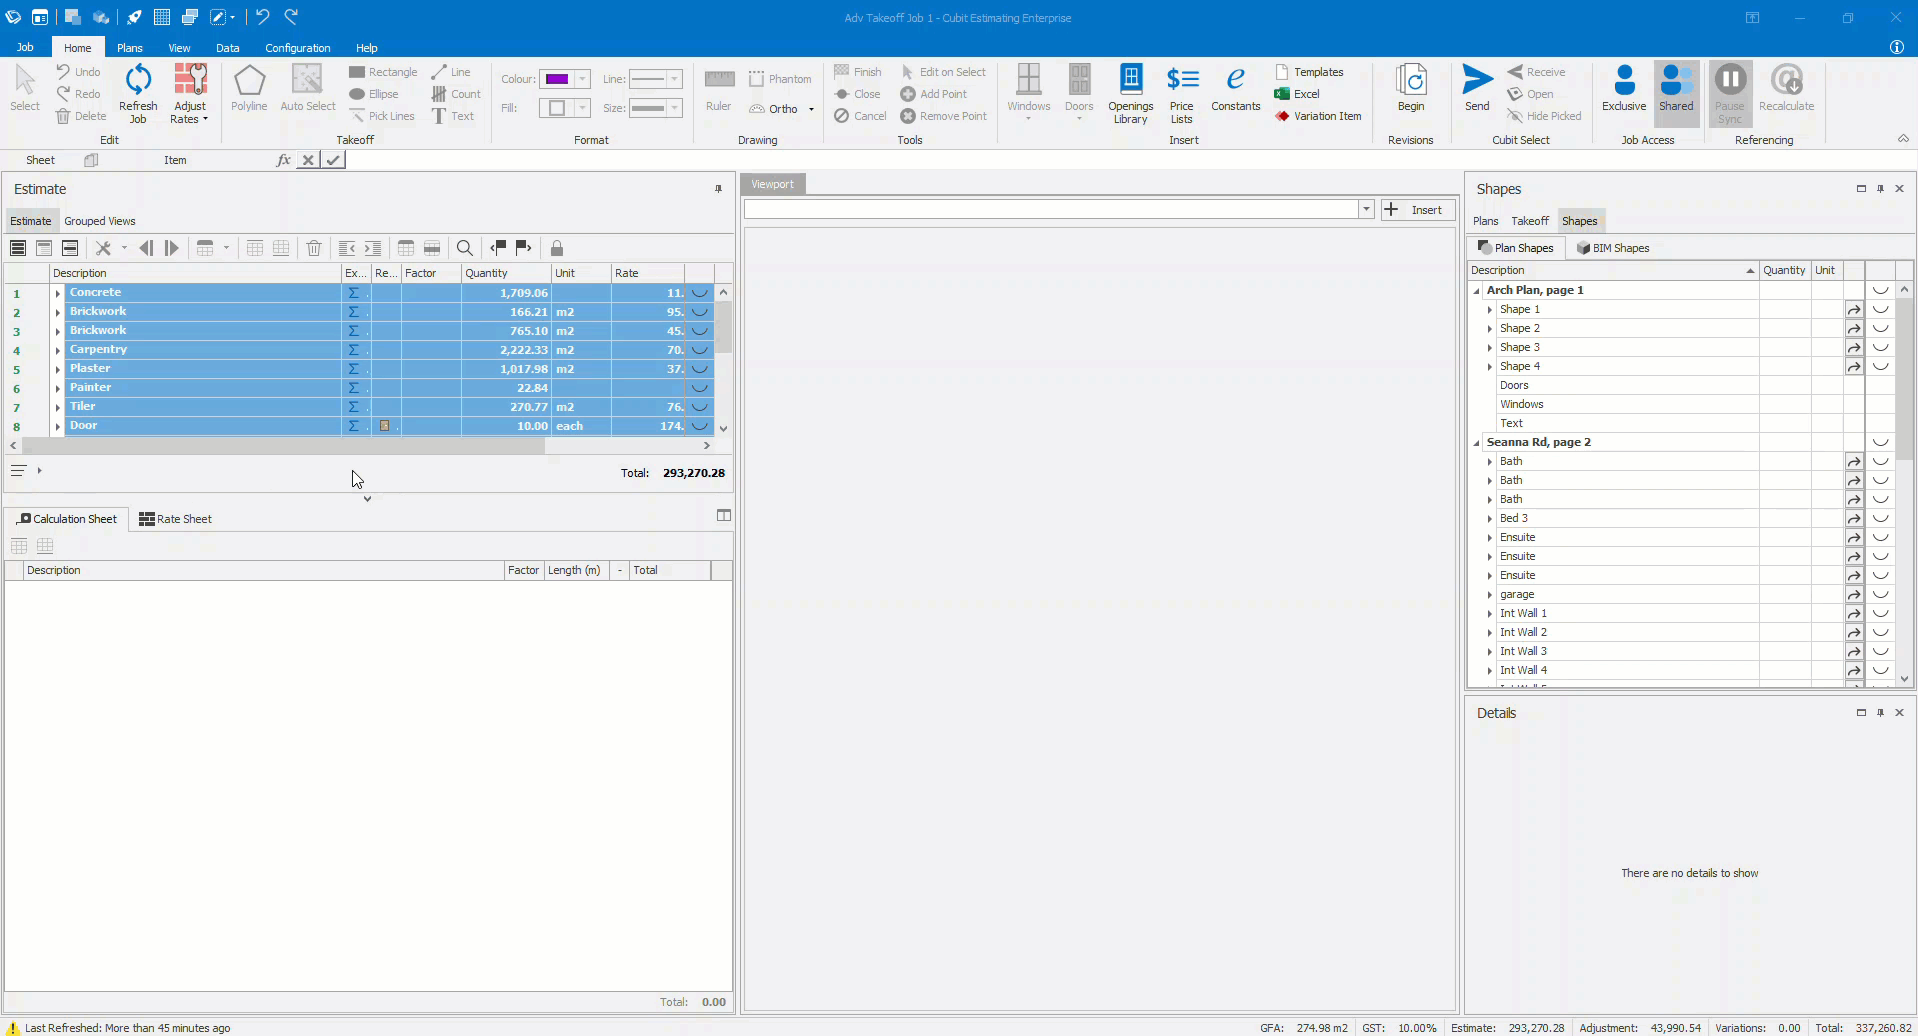
Task: Pick the Count takeoff tool
Action: coord(456,94)
